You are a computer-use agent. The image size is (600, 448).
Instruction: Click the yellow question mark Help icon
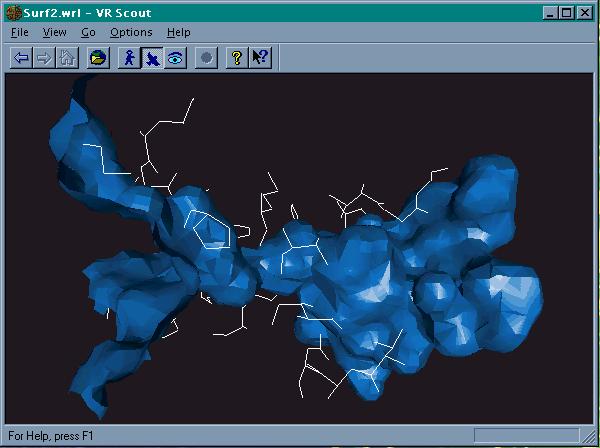pos(237,58)
